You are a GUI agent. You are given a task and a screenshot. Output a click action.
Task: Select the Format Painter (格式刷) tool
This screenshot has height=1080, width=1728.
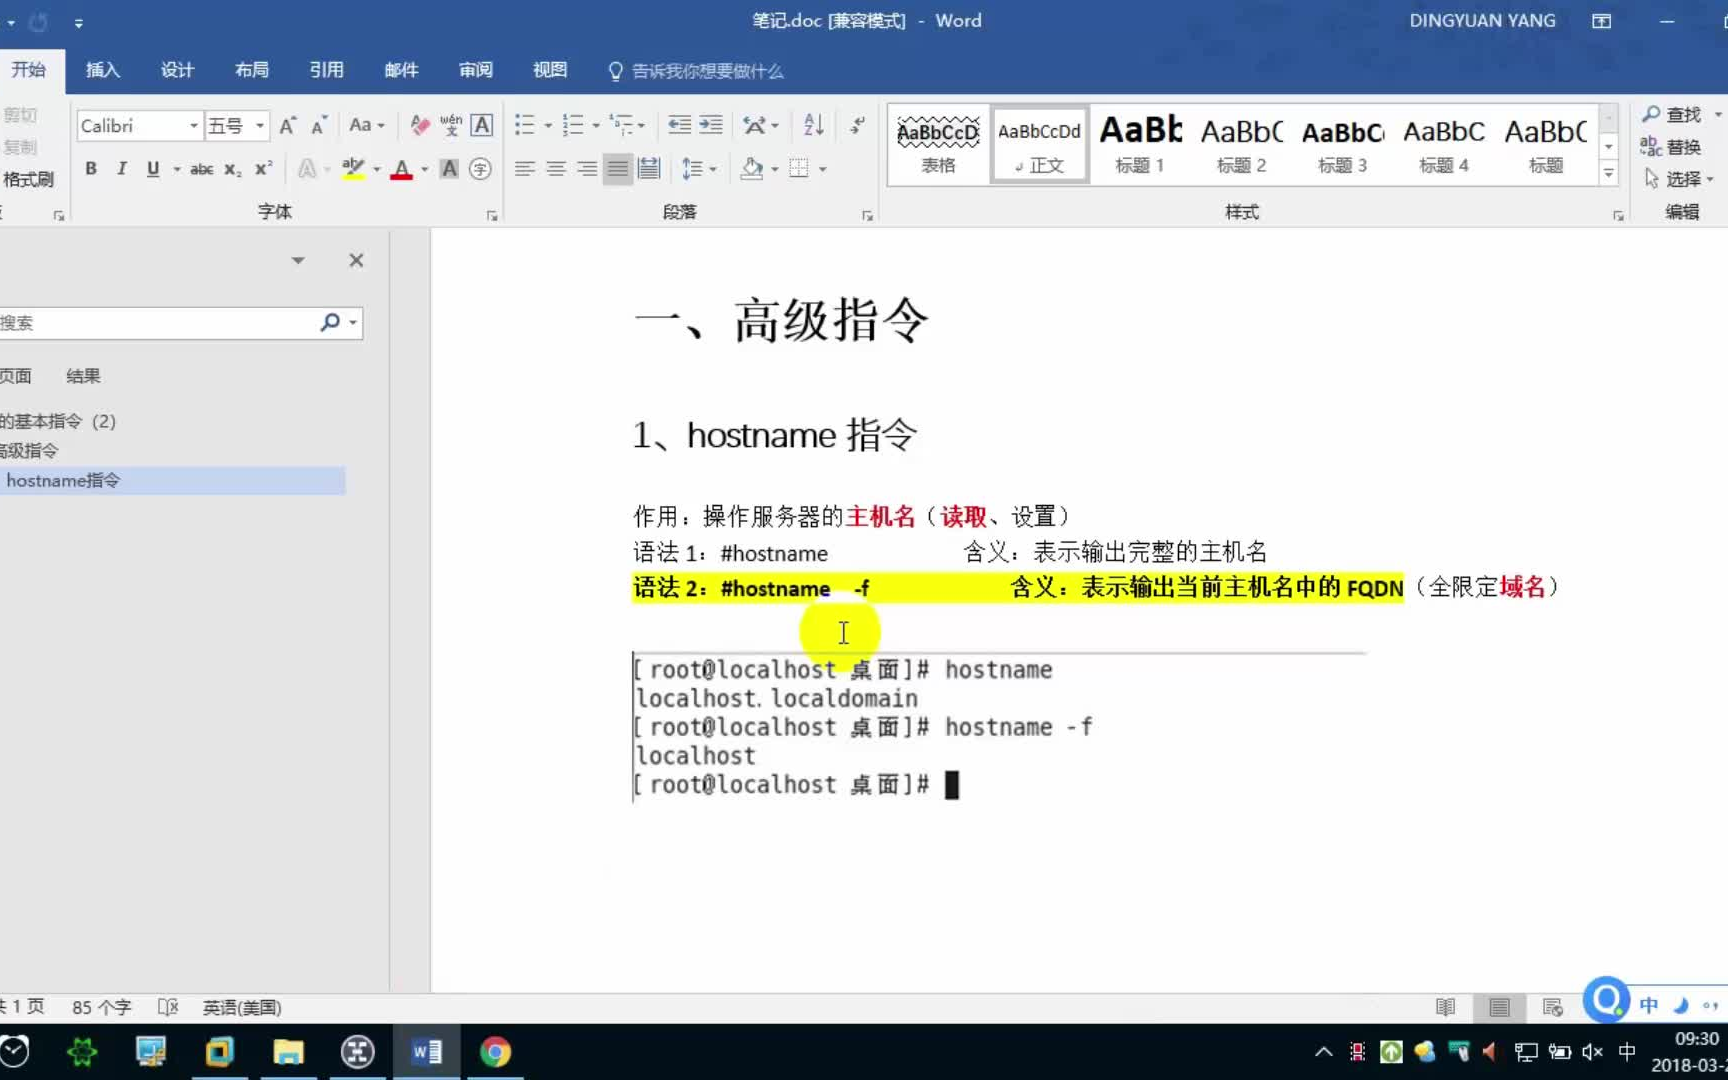(x=29, y=179)
